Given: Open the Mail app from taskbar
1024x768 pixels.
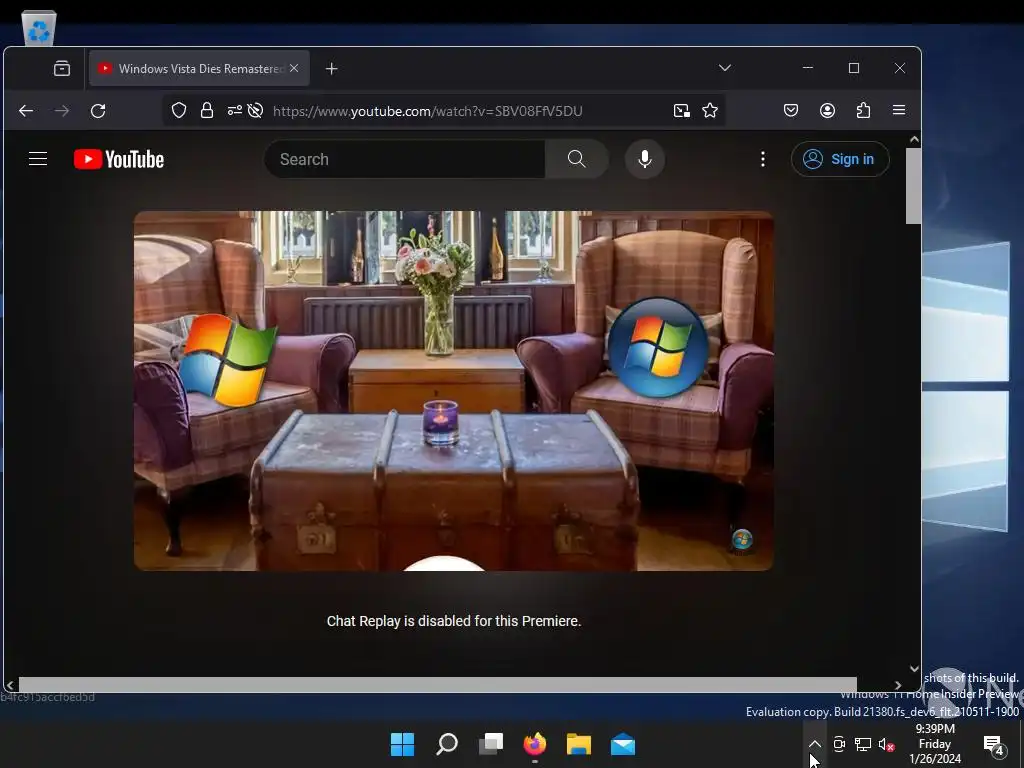Looking at the screenshot, I should coord(623,744).
